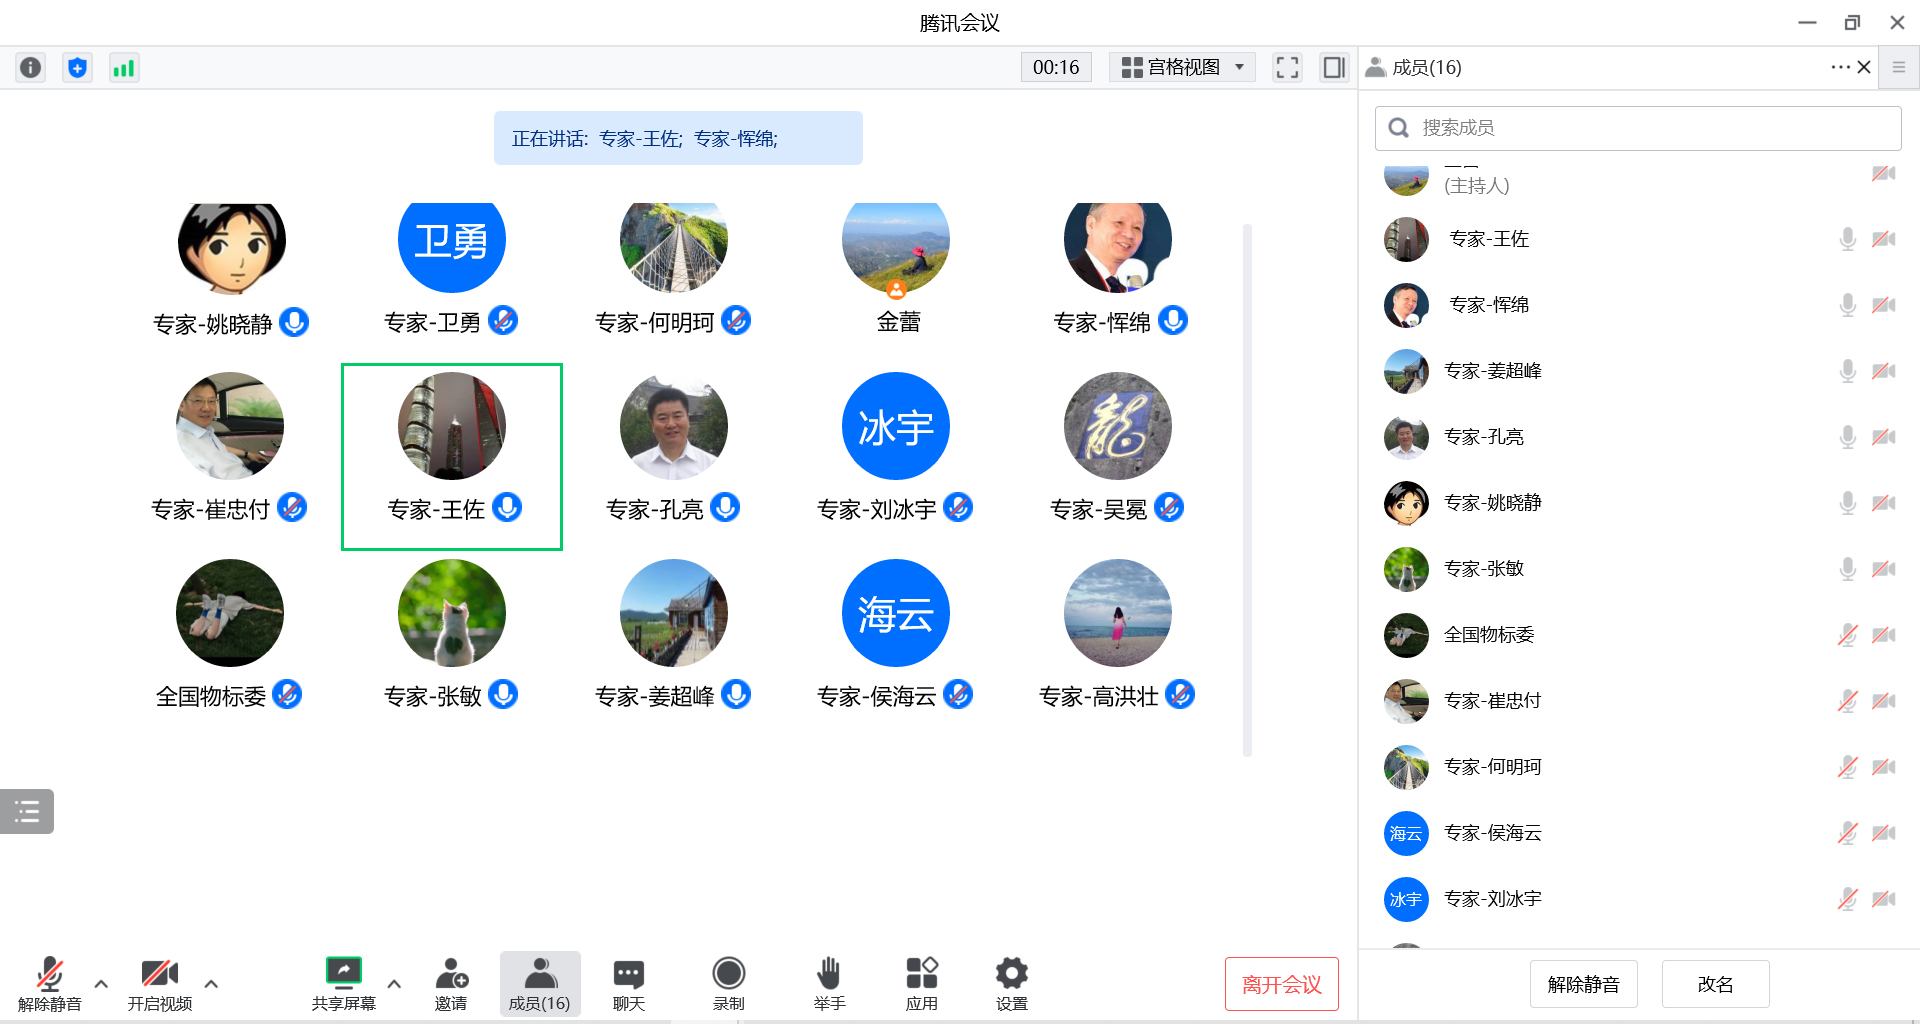Open the 应用 apps menu
The width and height of the screenshot is (1920, 1024).
921,984
